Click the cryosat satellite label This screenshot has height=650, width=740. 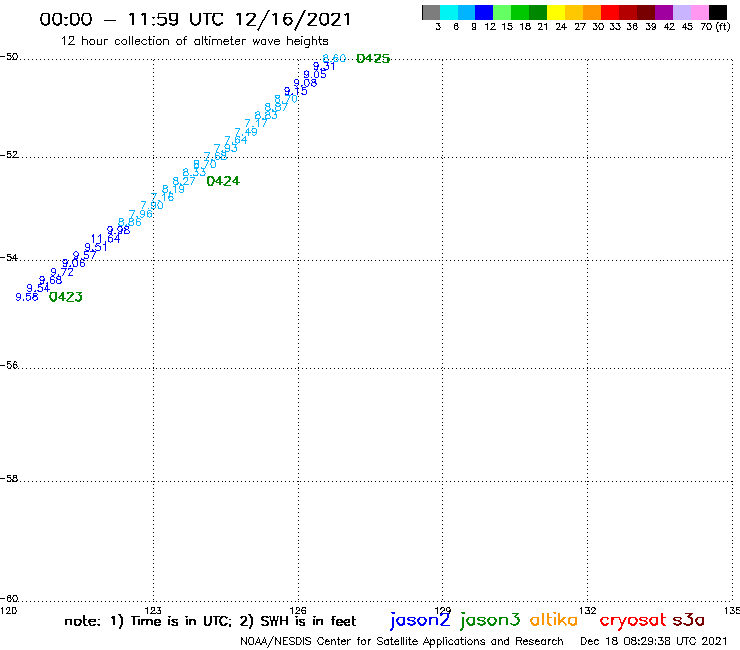[633, 621]
